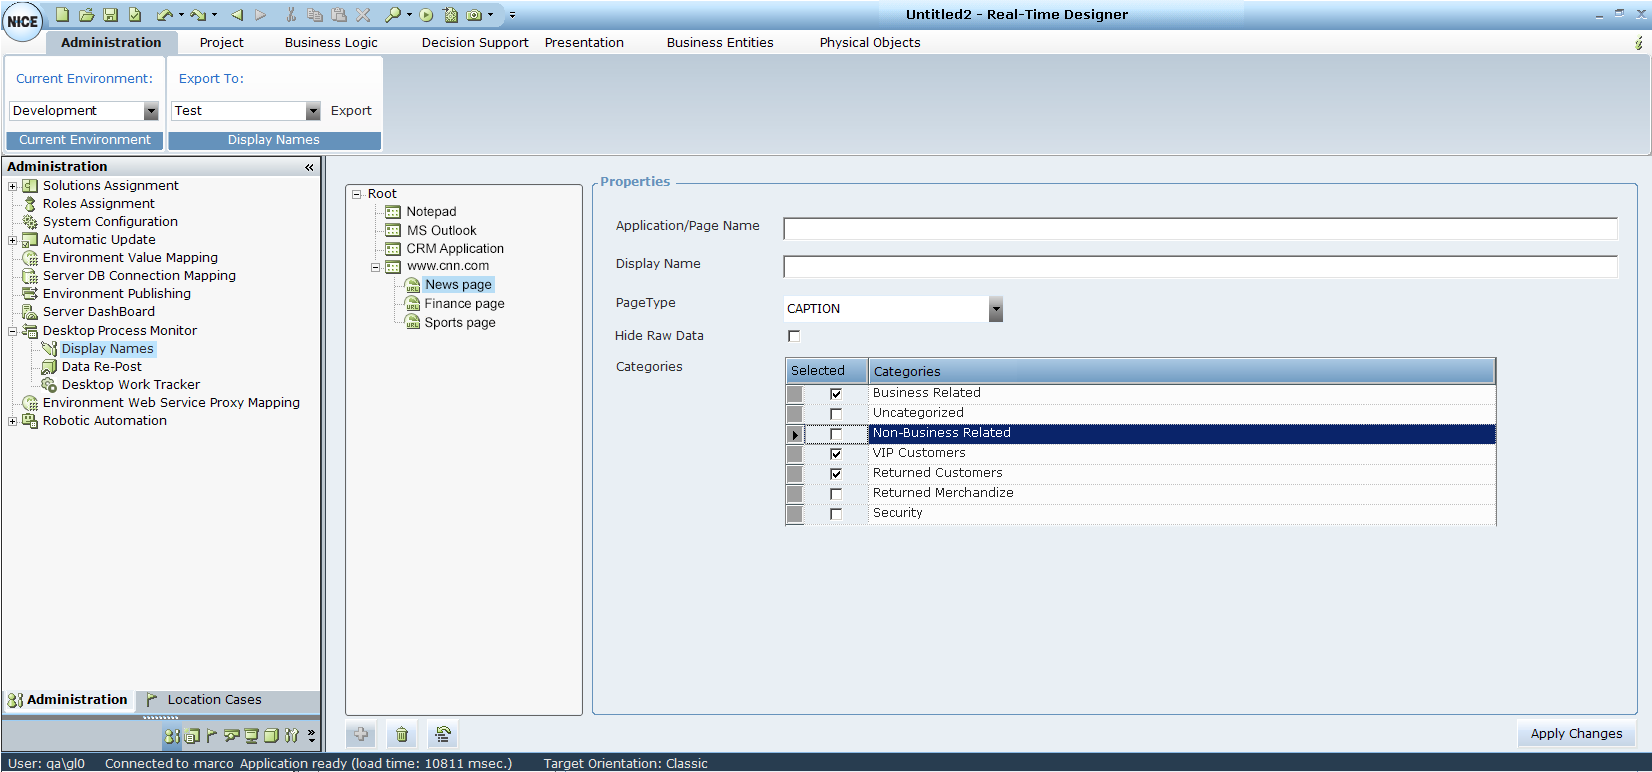Viewport: 1652px width, 772px height.
Task: Click the New file icon in toolbar
Action: [62, 15]
